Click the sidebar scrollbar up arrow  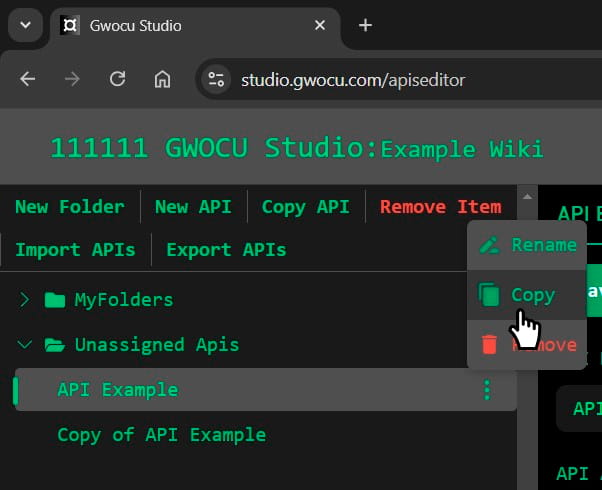[x=528, y=196]
